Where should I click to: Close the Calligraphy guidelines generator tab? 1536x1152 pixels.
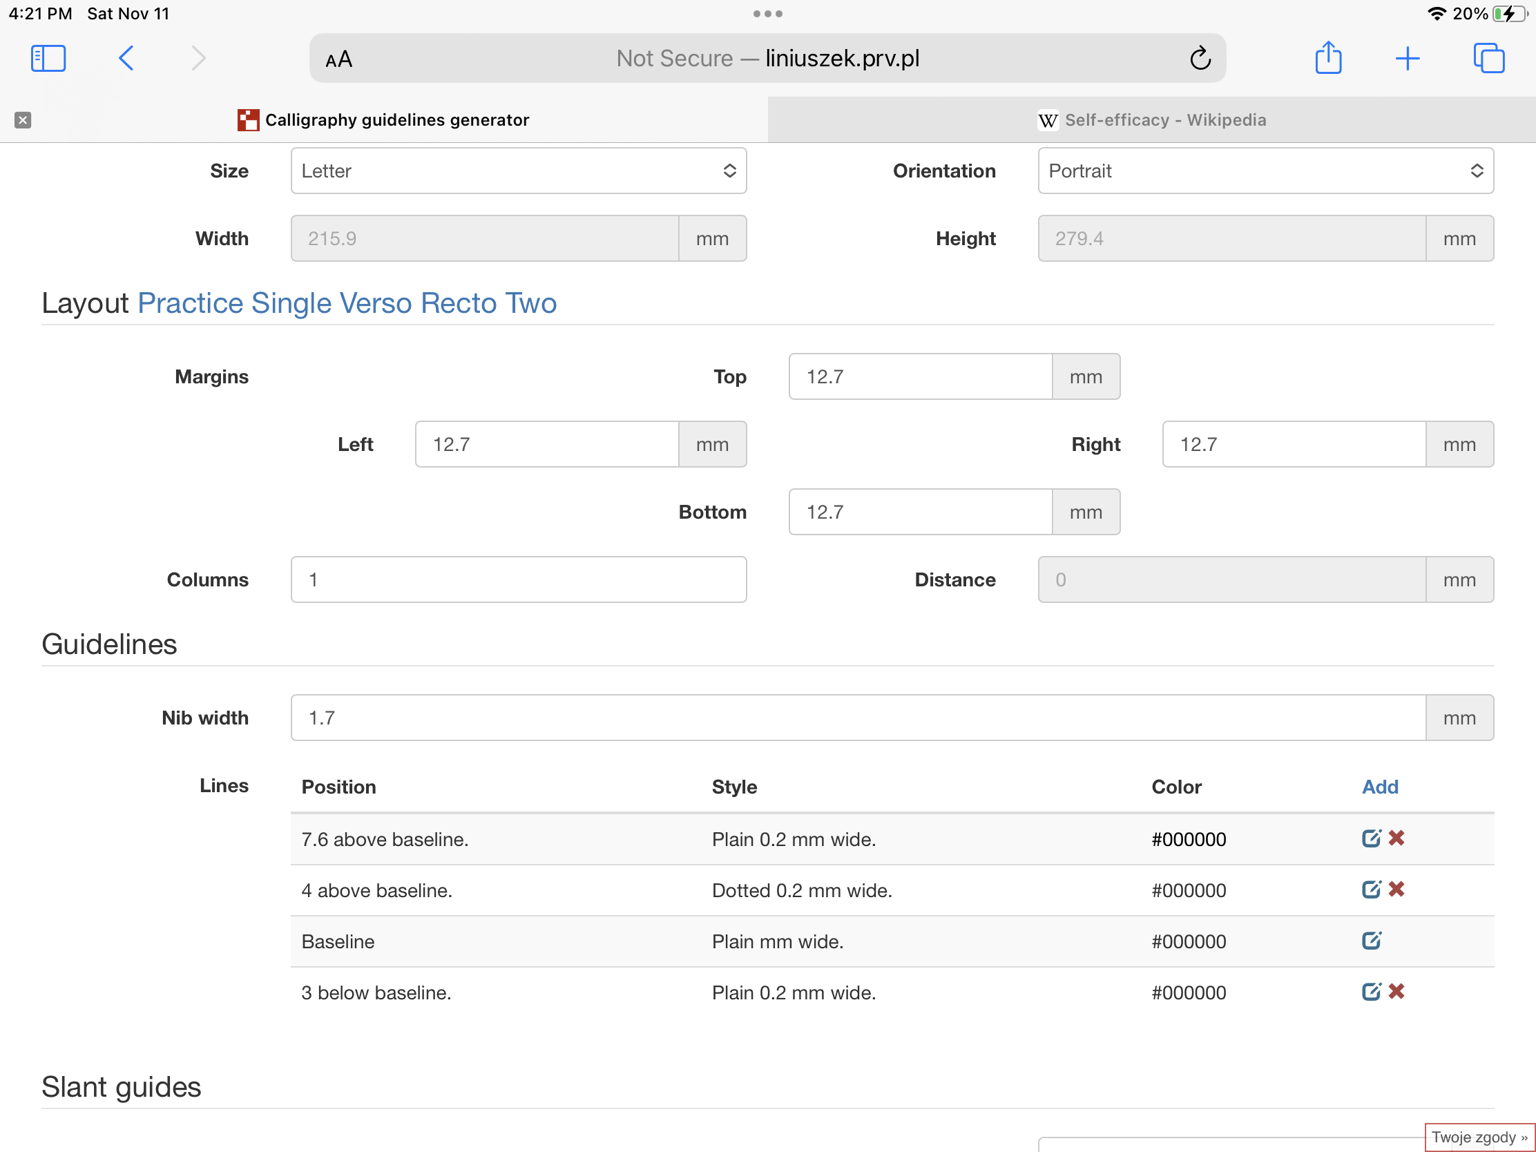[23, 120]
